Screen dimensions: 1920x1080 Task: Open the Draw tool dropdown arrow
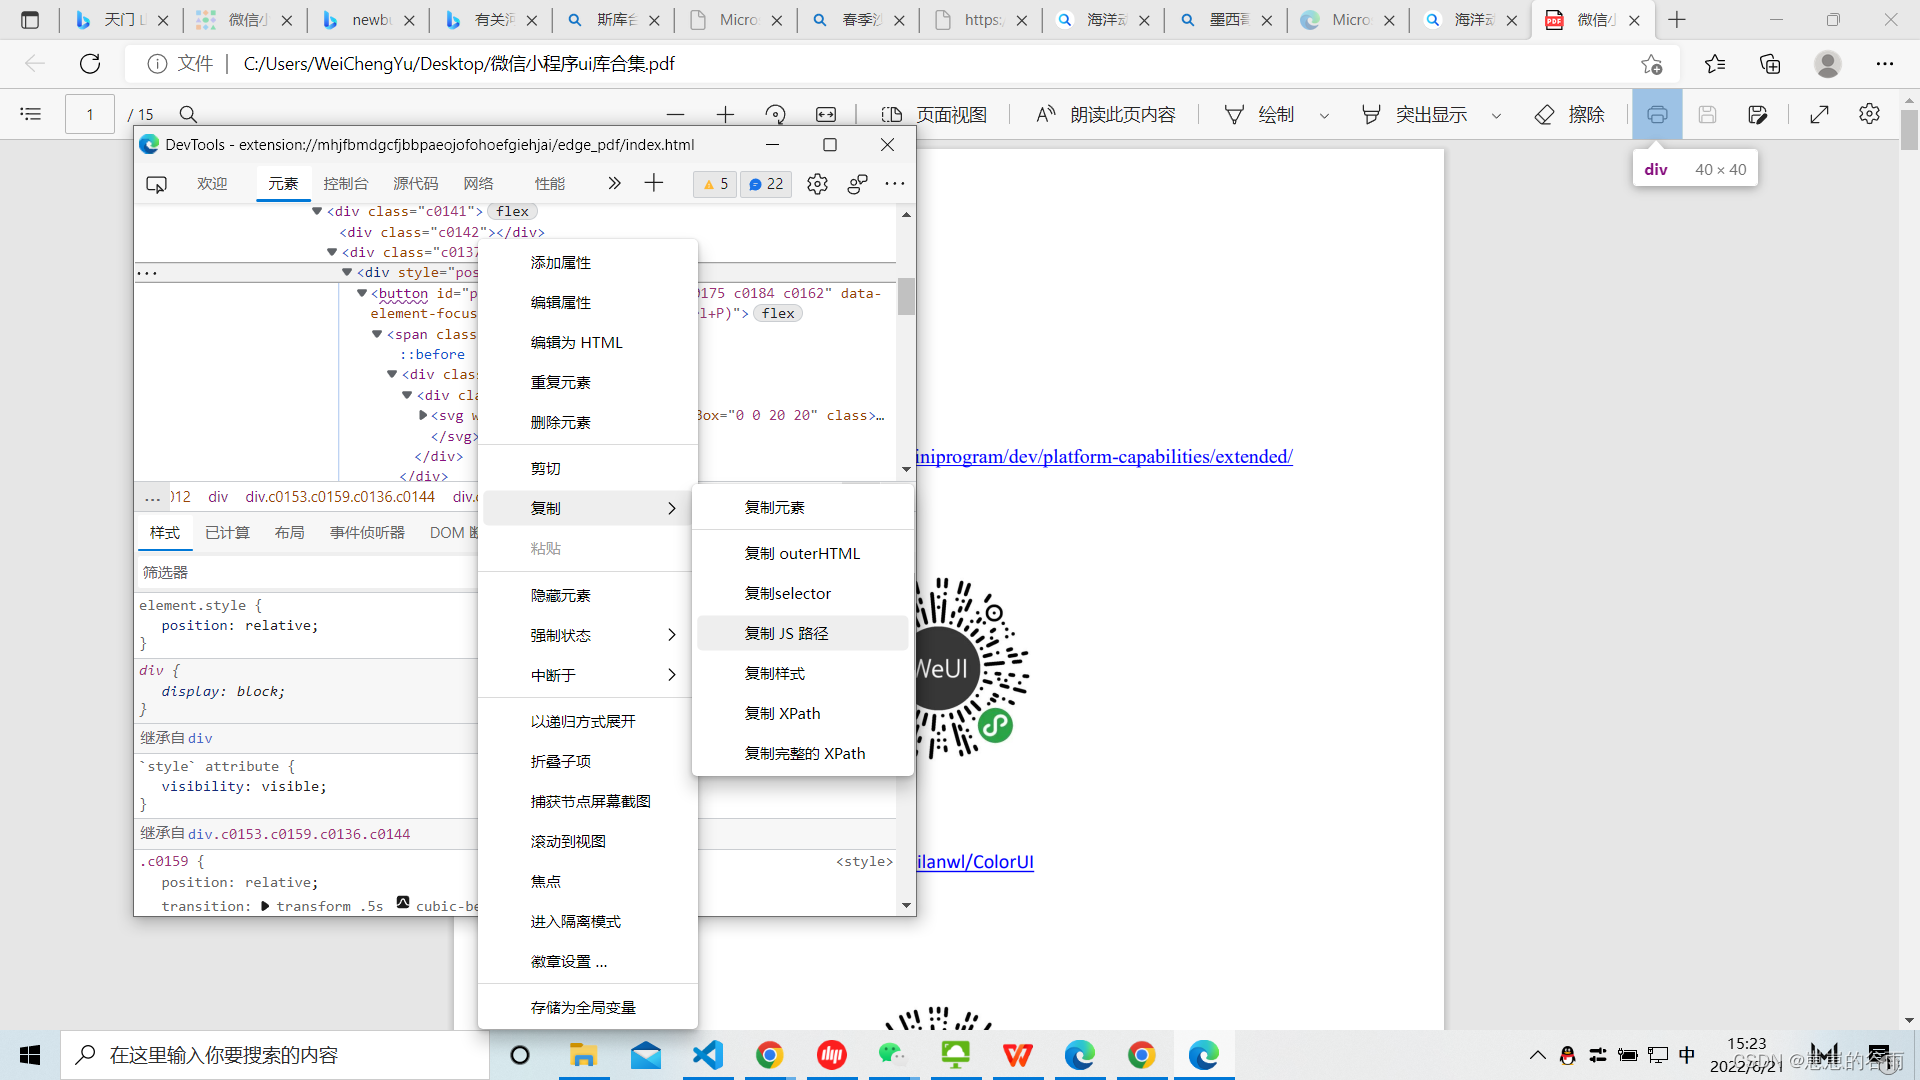(x=1325, y=116)
